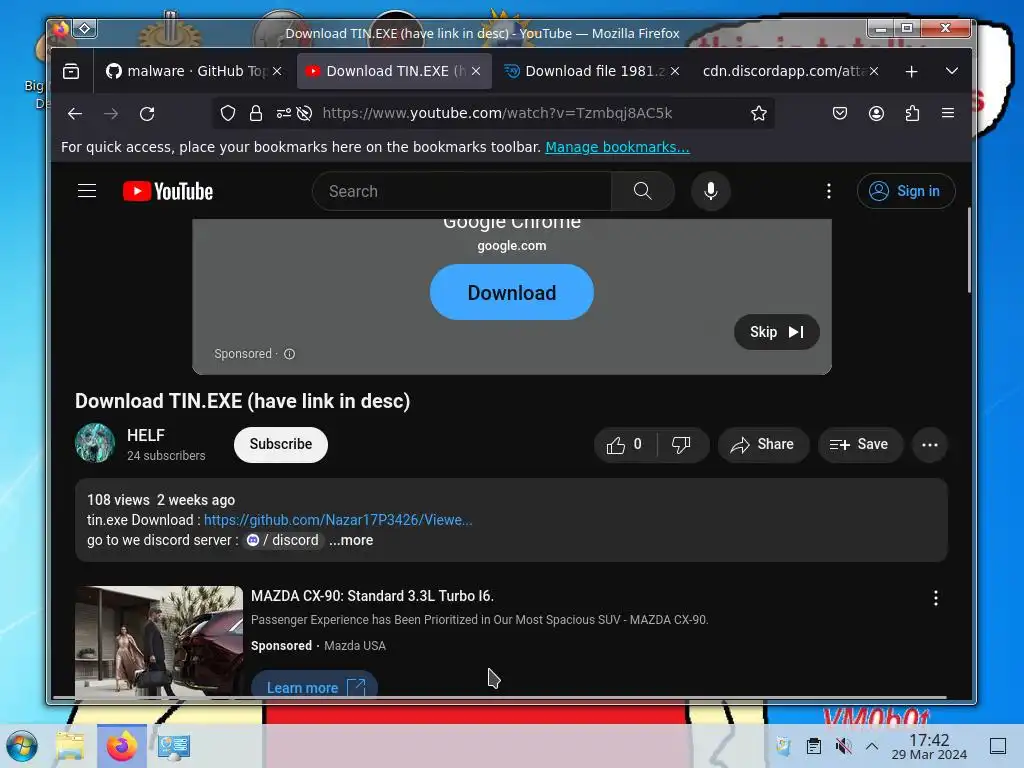Search with your voice microphone
1024x768 pixels.
click(711, 191)
